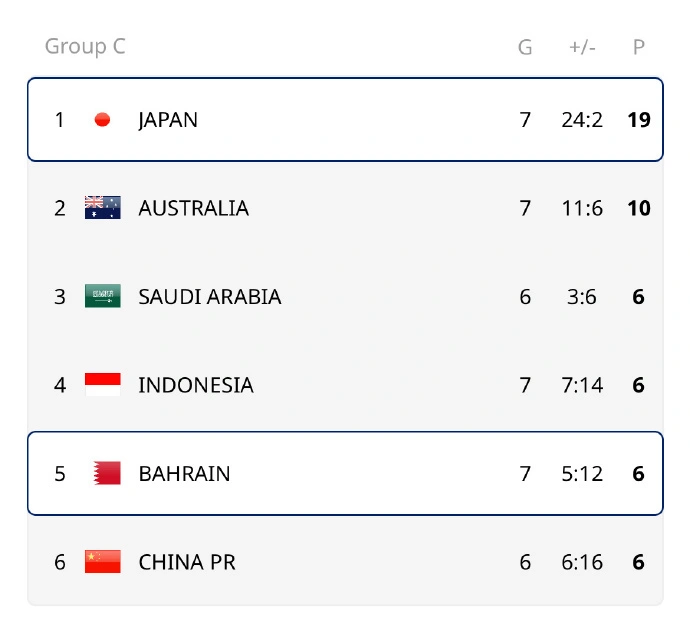Viewport: 690px width, 630px height.
Task: Click the Saudi Arabia flag icon
Action: (x=103, y=296)
